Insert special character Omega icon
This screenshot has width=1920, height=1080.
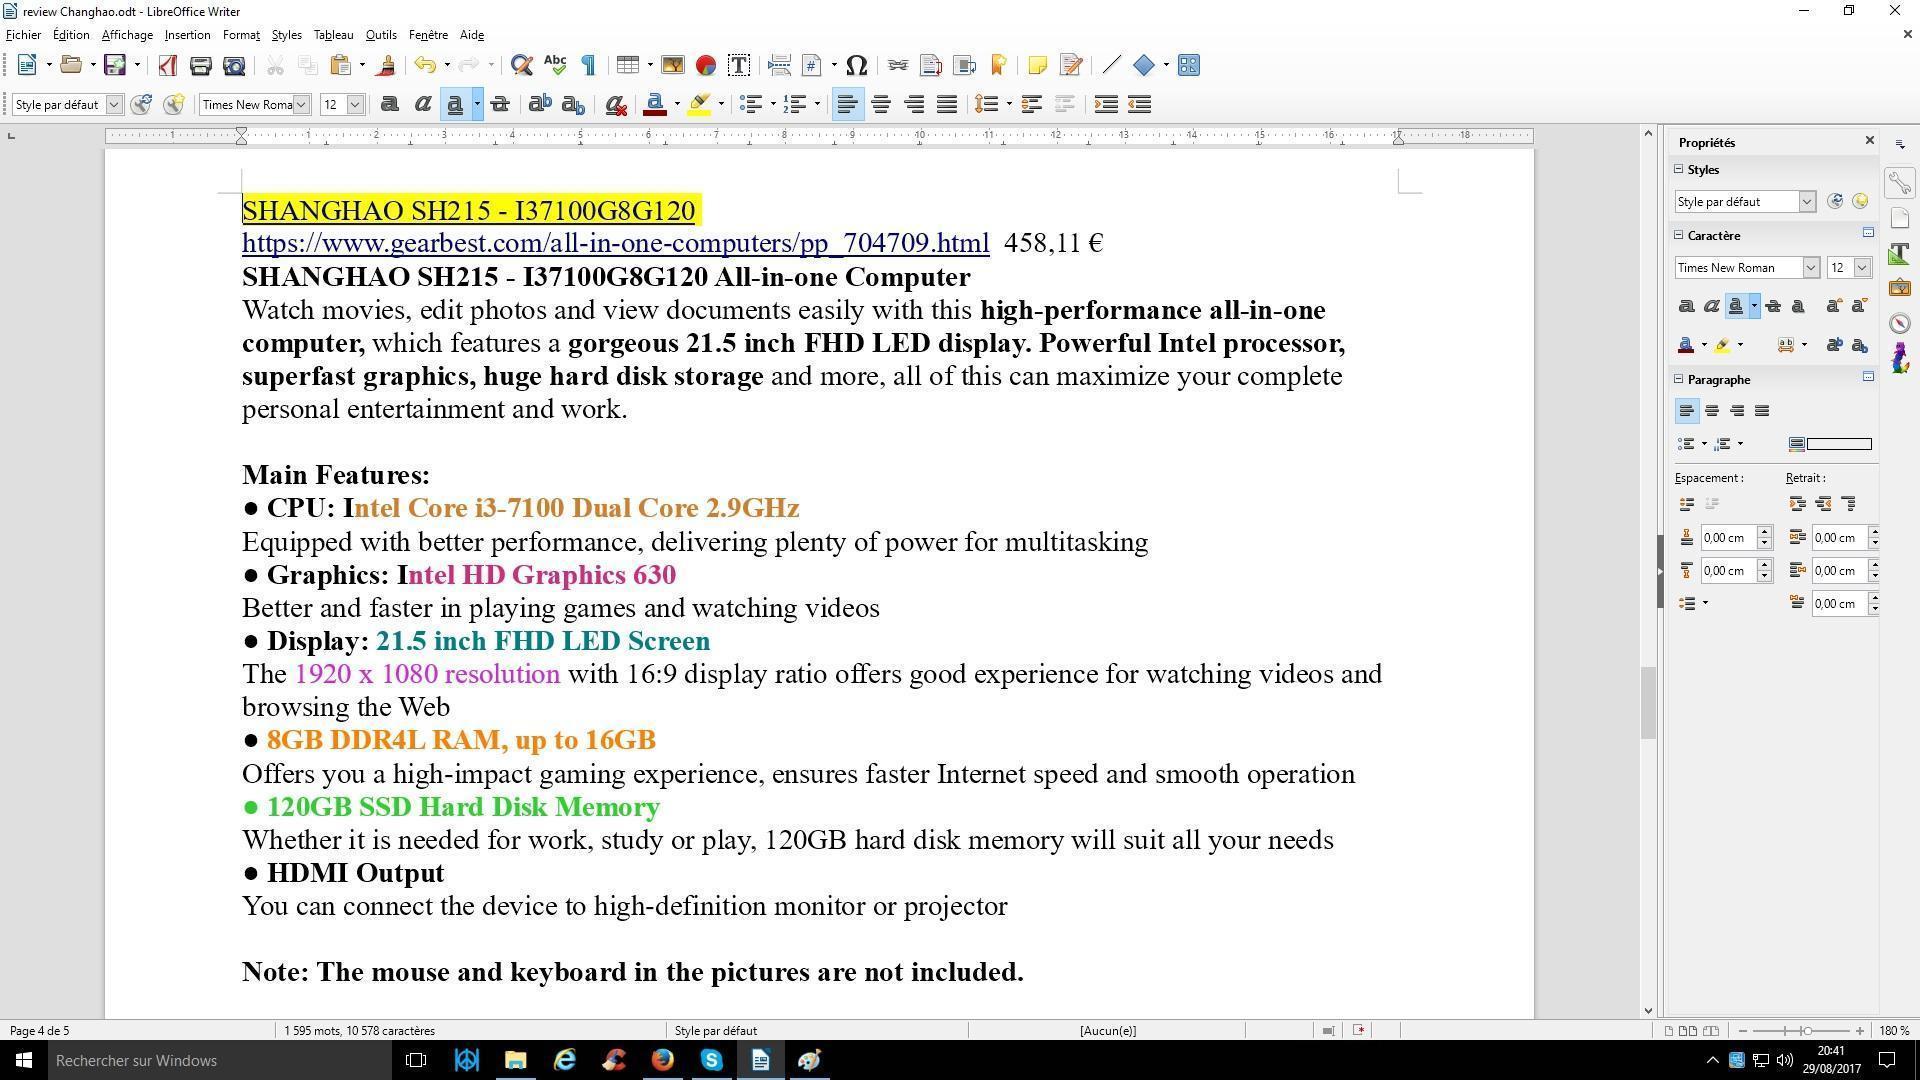[x=856, y=66]
